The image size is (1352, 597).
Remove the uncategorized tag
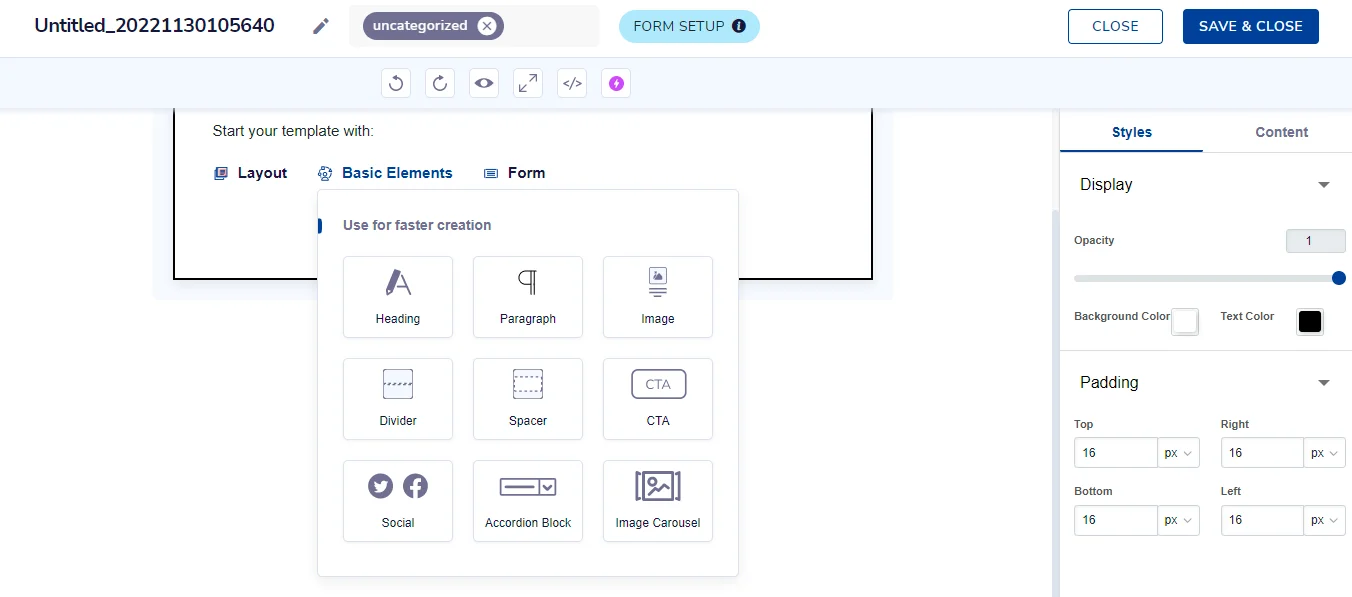click(485, 25)
